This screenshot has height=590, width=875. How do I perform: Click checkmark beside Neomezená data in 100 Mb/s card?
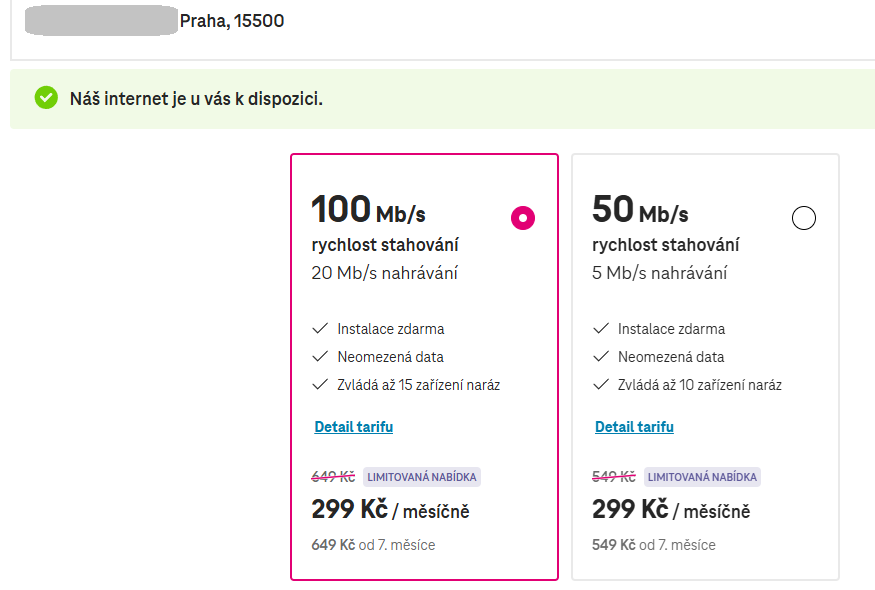pyautogui.click(x=320, y=356)
